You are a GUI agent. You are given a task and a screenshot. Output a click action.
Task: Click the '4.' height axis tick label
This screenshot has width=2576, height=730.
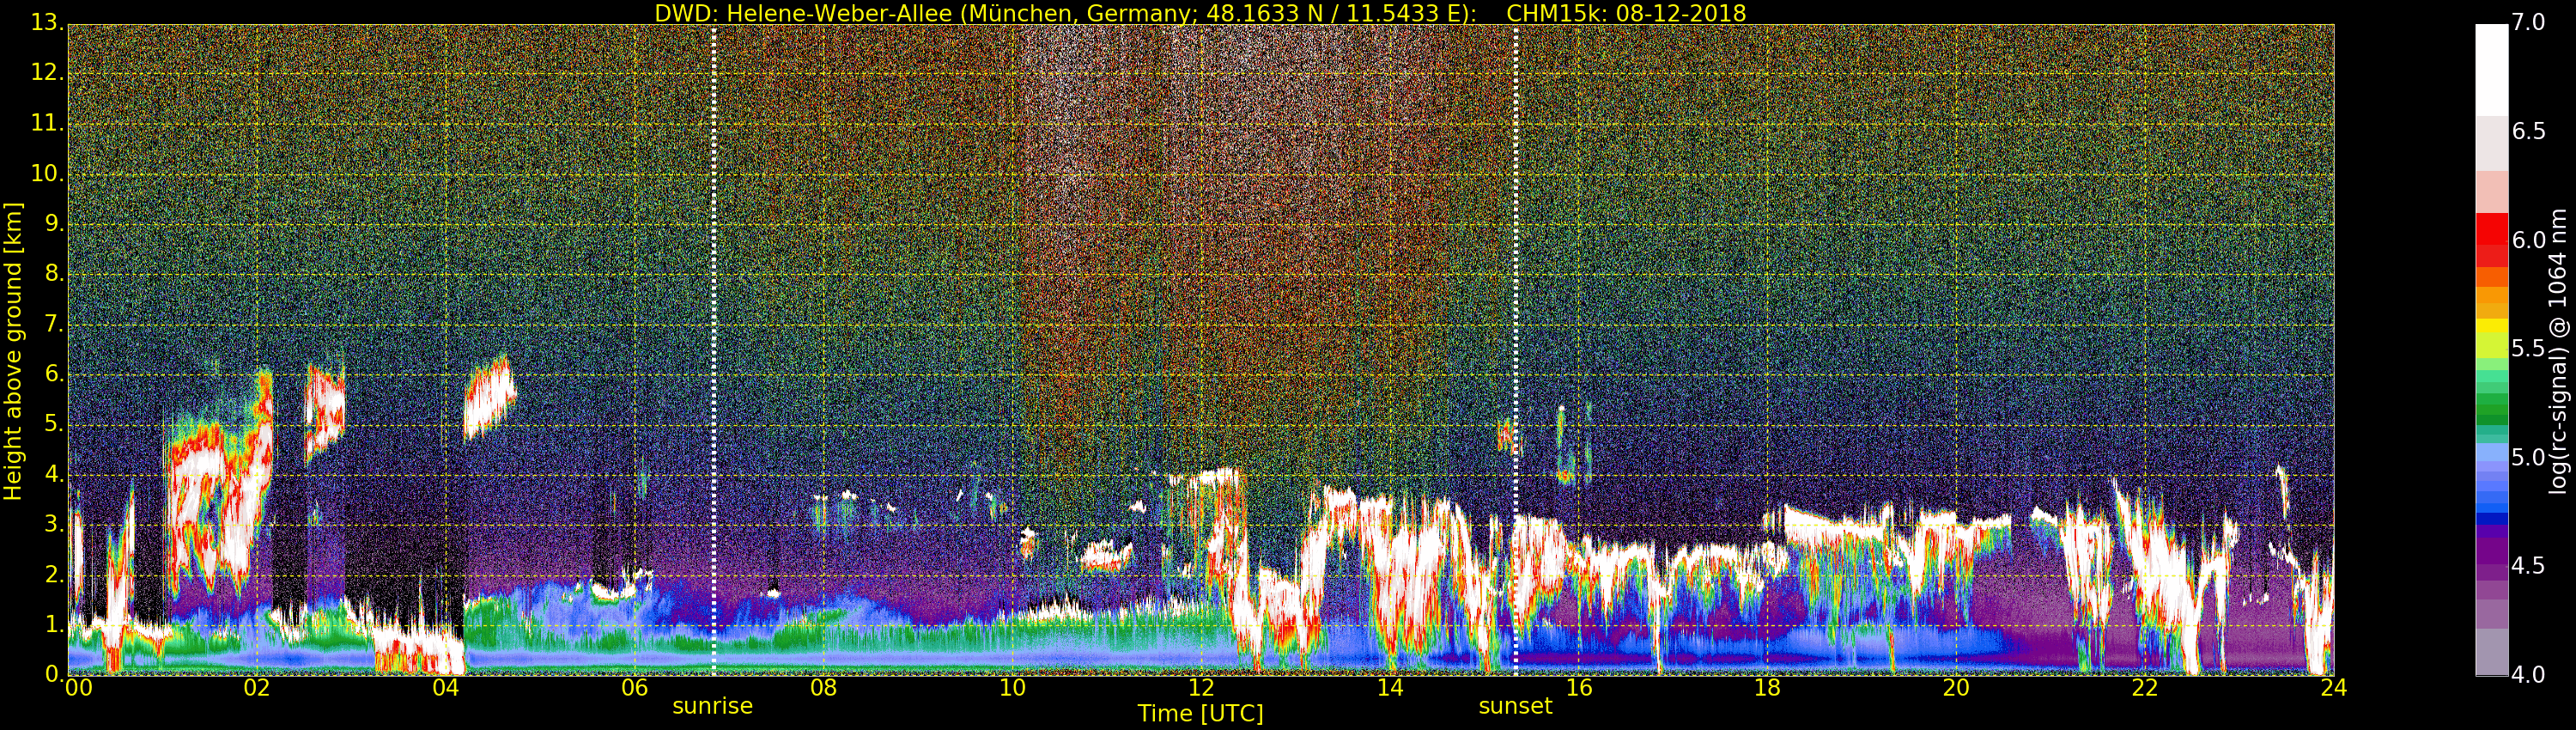click(53, 474)
